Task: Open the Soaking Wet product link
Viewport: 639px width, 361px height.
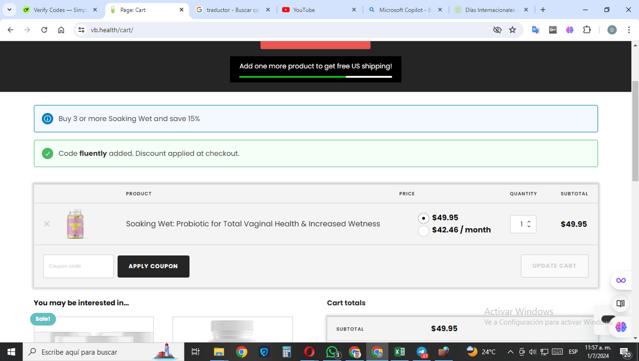Action: tap(253, 224)
